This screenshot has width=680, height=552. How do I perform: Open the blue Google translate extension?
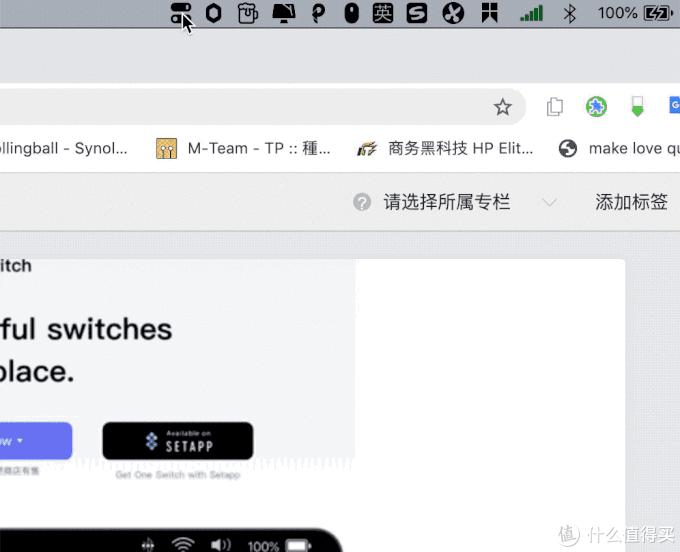(x=675, y=105)
